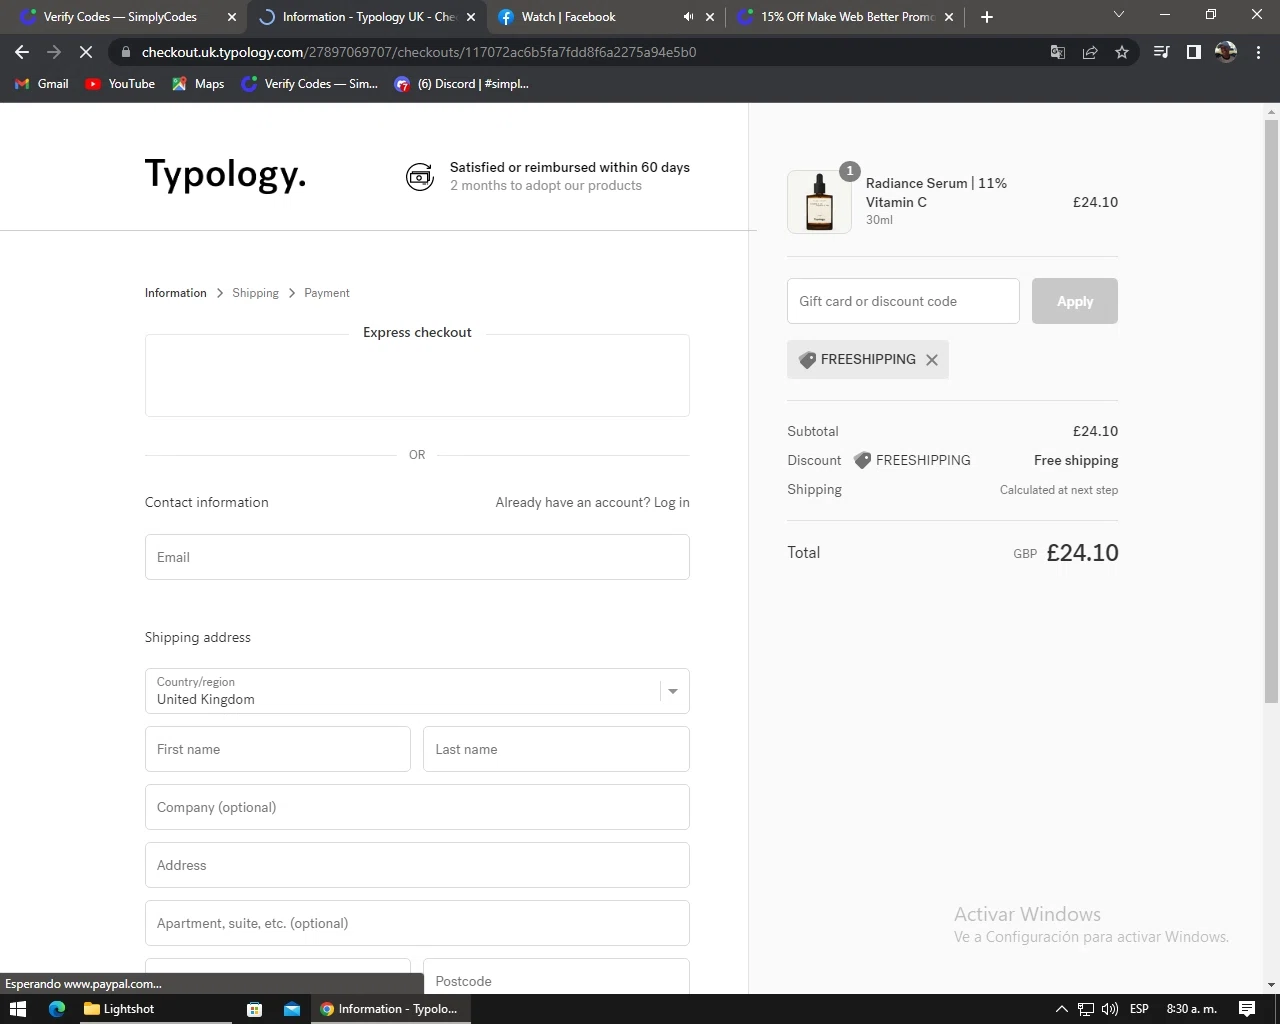
Task: Focus the First name field
Action: click(278, 749)
